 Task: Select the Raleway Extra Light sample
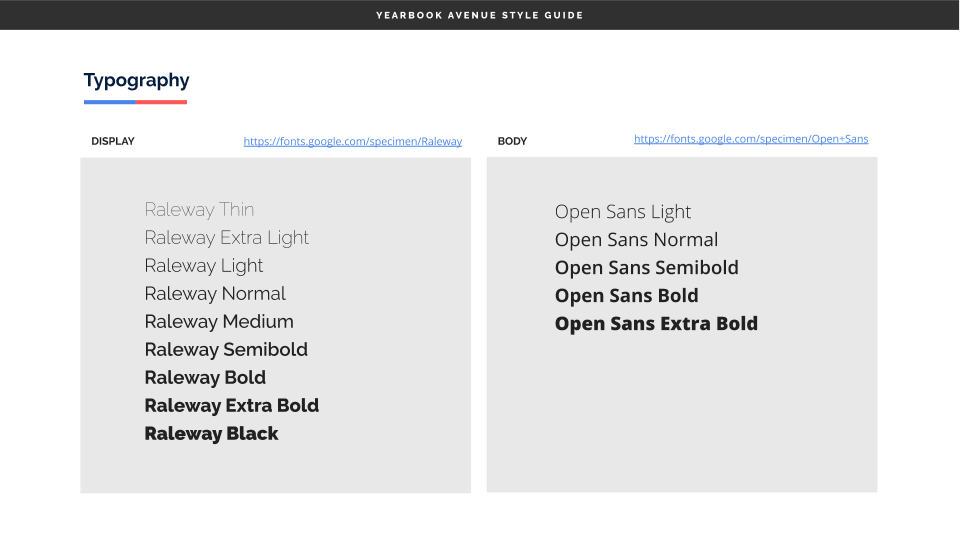click(226, 238)
